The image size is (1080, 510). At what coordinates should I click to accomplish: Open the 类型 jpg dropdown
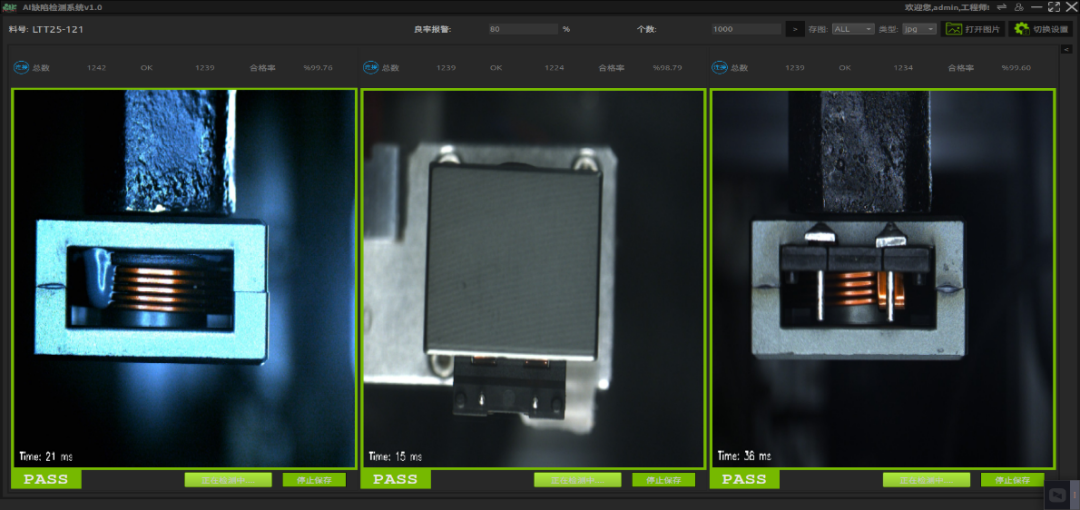tap(920, 29)
